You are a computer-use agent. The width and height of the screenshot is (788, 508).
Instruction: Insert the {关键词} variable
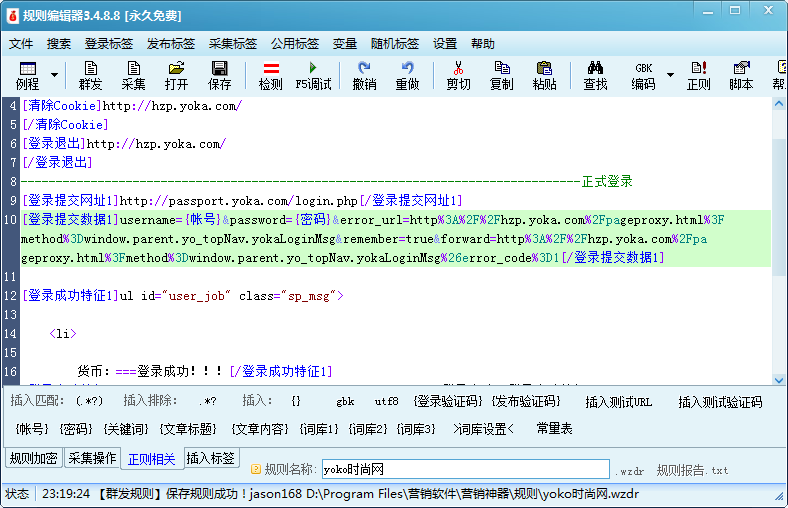(126, 429)
